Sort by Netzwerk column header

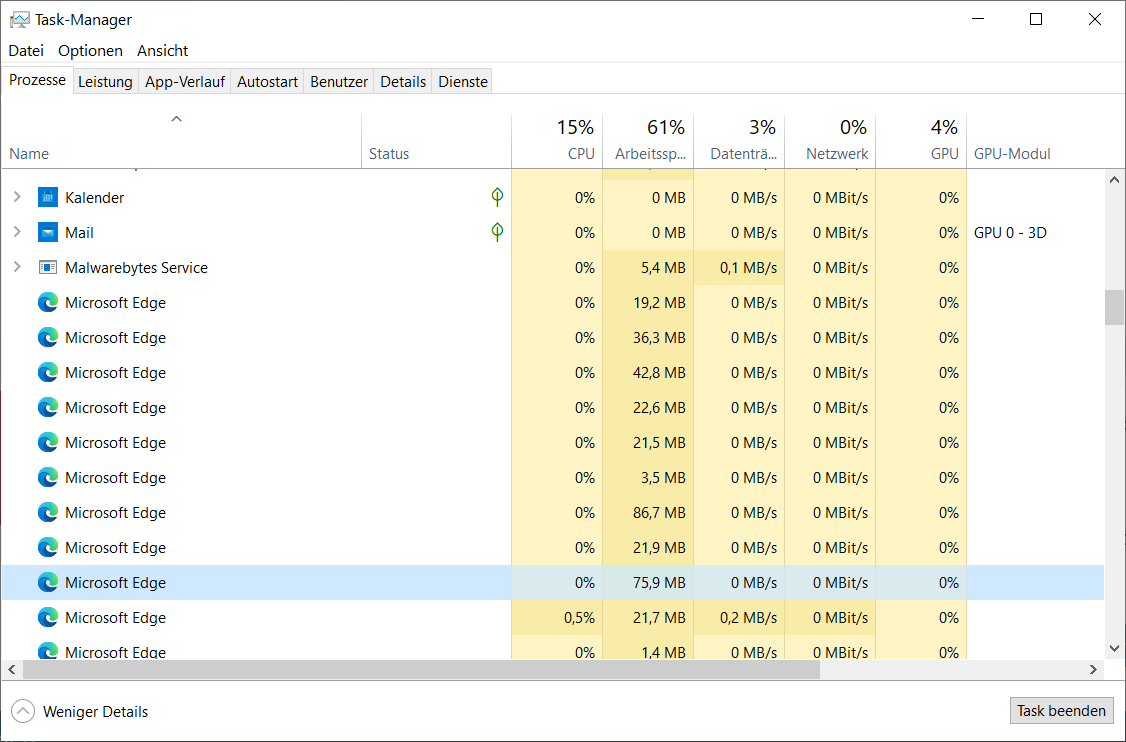coord(830,142)
